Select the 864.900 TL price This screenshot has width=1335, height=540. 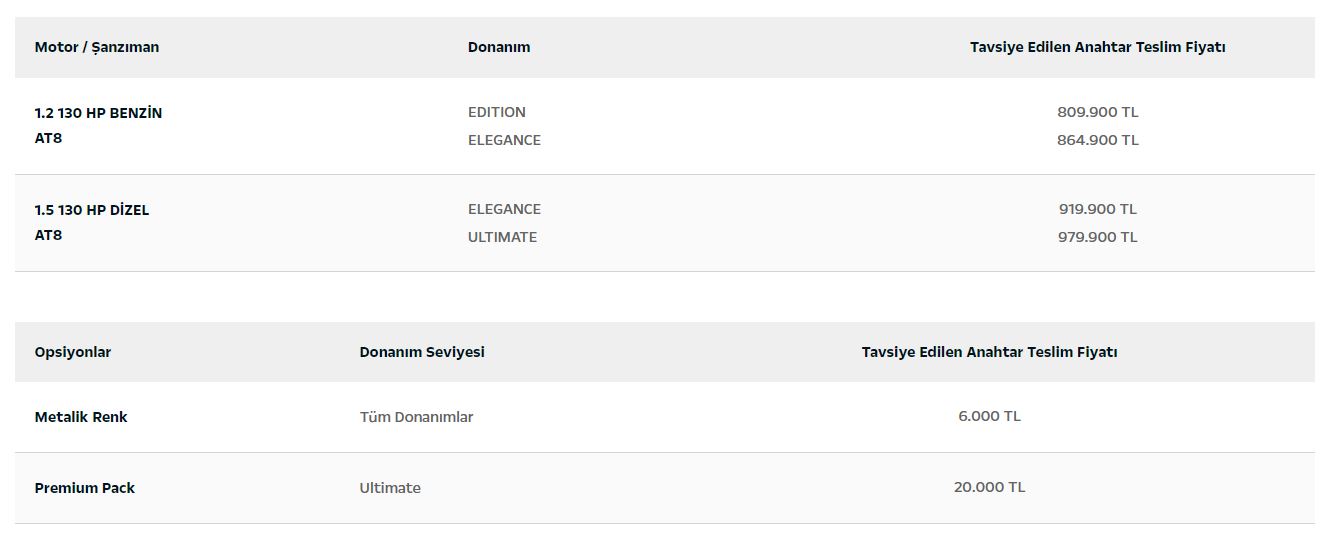point(1098,140)
